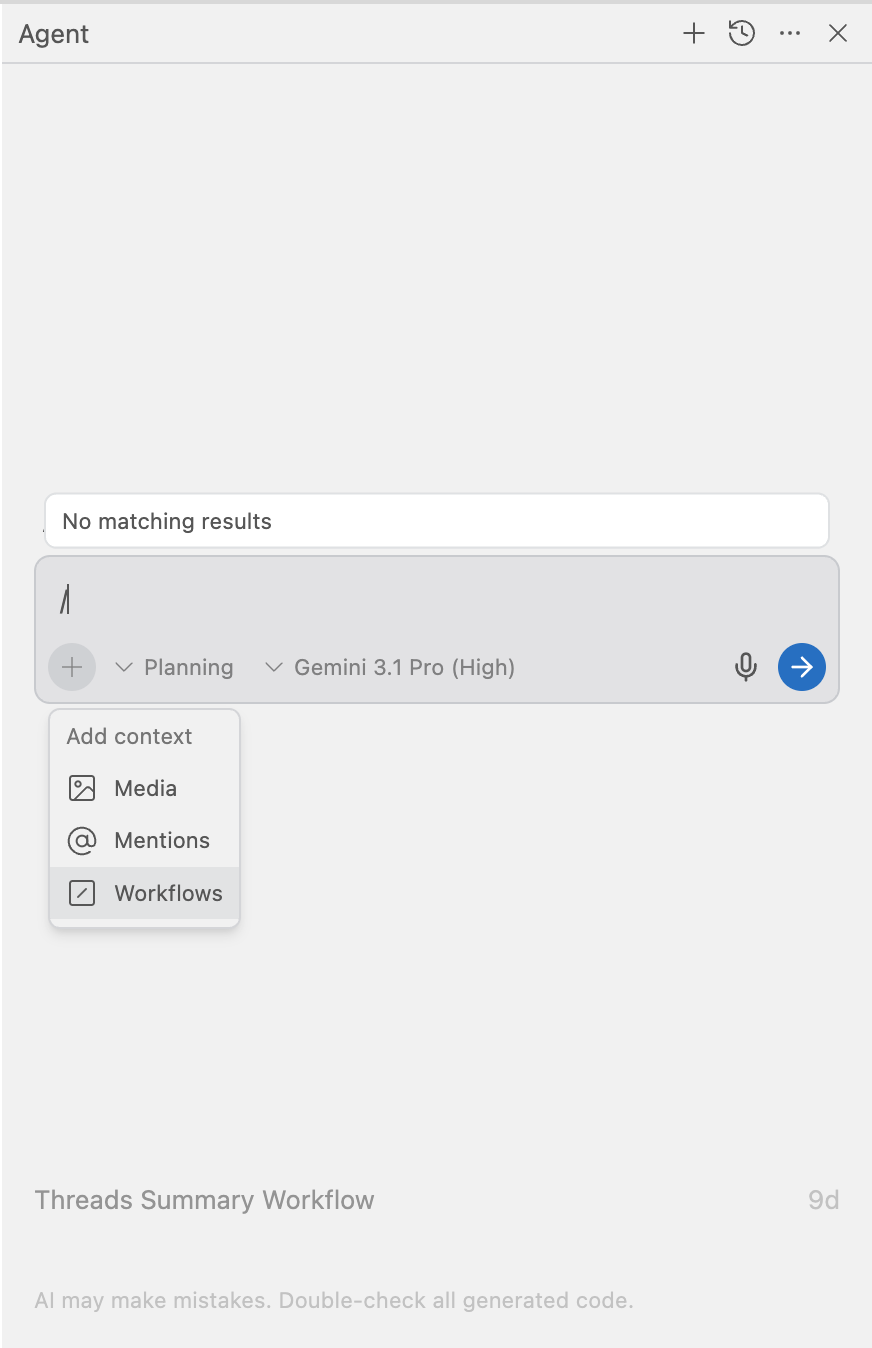Send the message with the blue arrow

pos(802,667)
